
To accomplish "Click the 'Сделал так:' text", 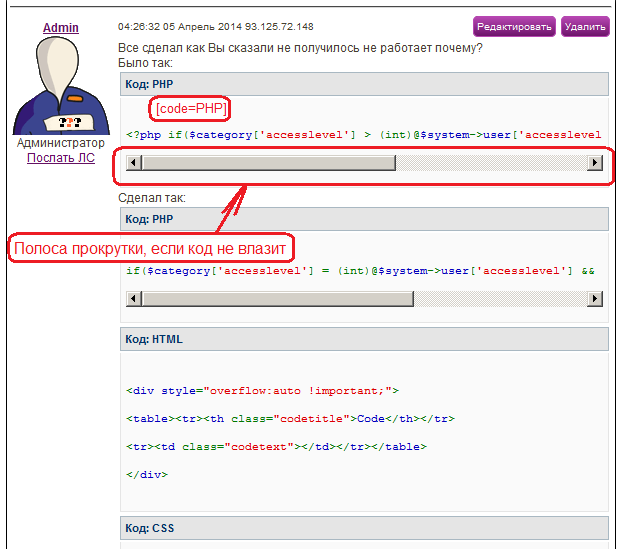I will 152,198.
